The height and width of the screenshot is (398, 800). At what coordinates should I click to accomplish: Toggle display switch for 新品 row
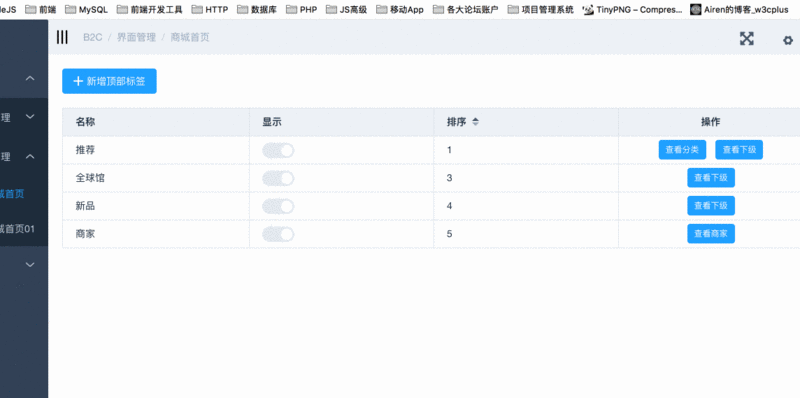(x=278, y=206)
